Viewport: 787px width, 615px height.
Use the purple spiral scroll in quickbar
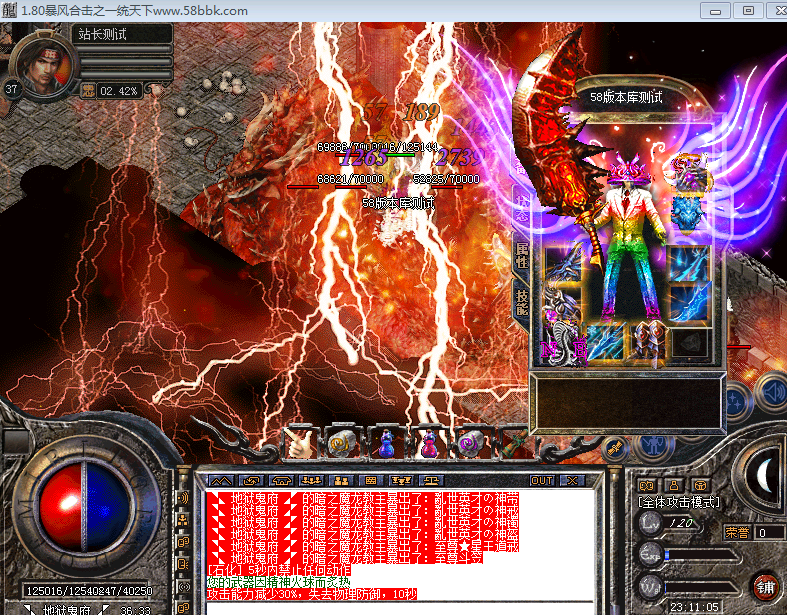pos(471,443)
